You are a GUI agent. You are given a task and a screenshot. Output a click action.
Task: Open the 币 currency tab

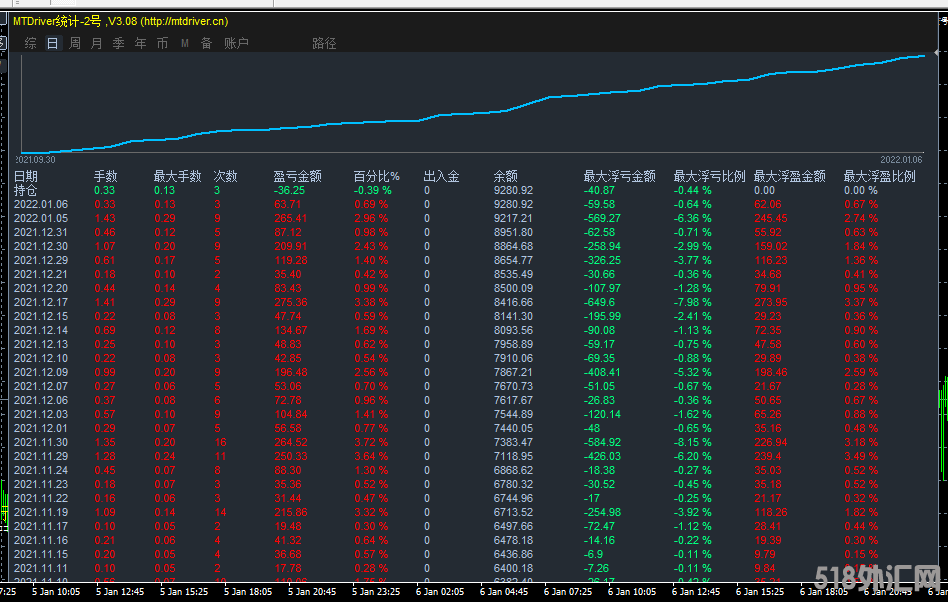point(162,43)
